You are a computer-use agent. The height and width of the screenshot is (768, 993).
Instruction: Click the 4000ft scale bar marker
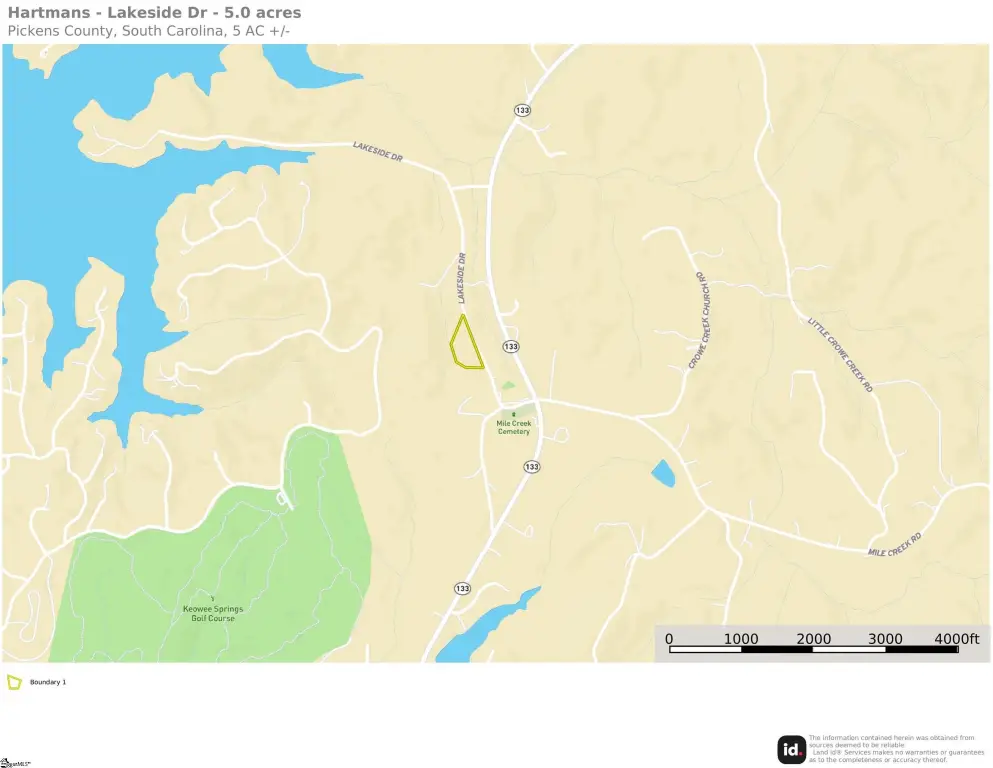click(956, 639)
